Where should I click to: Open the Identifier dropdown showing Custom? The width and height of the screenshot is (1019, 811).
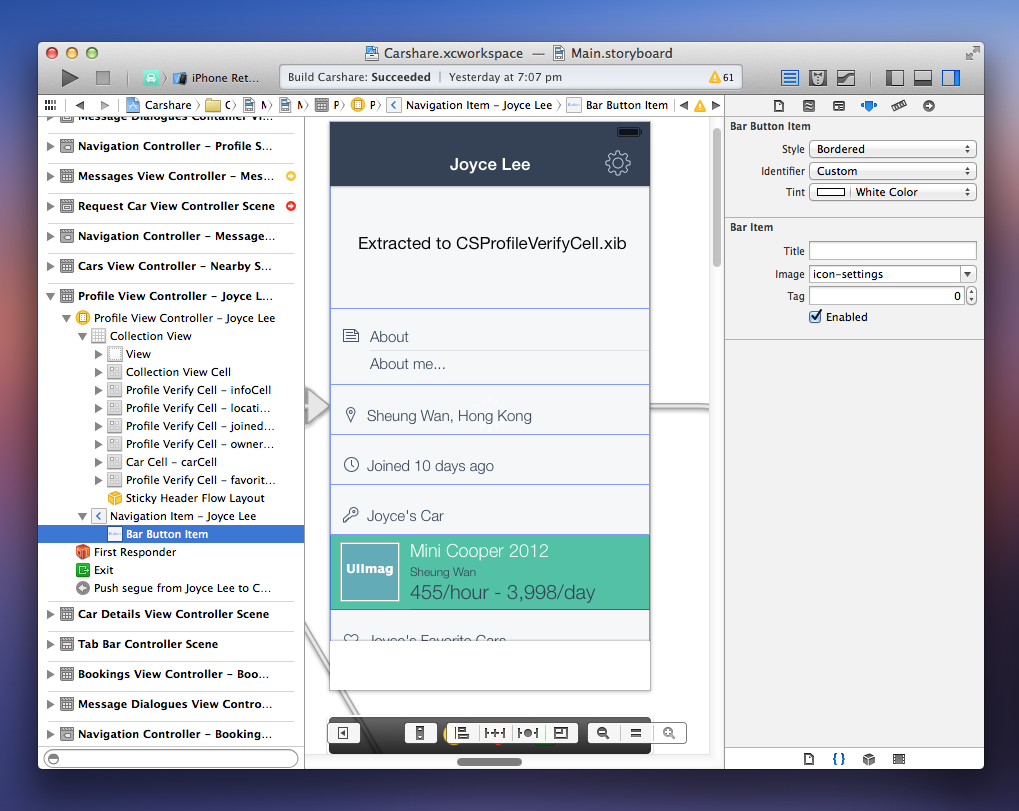click(x=892, y=171)
